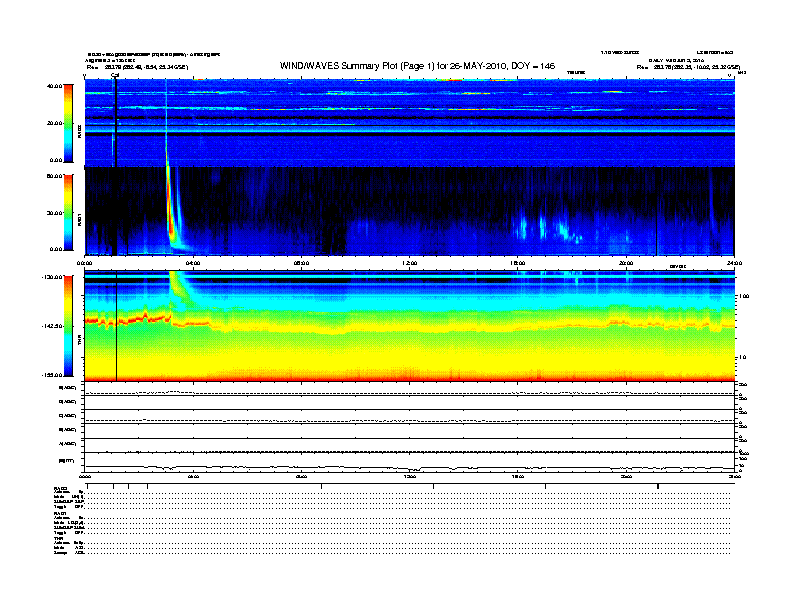Click the RAD1 status table heading
Image resolution: width=792 pixels, height=612 pixels.
61,514
